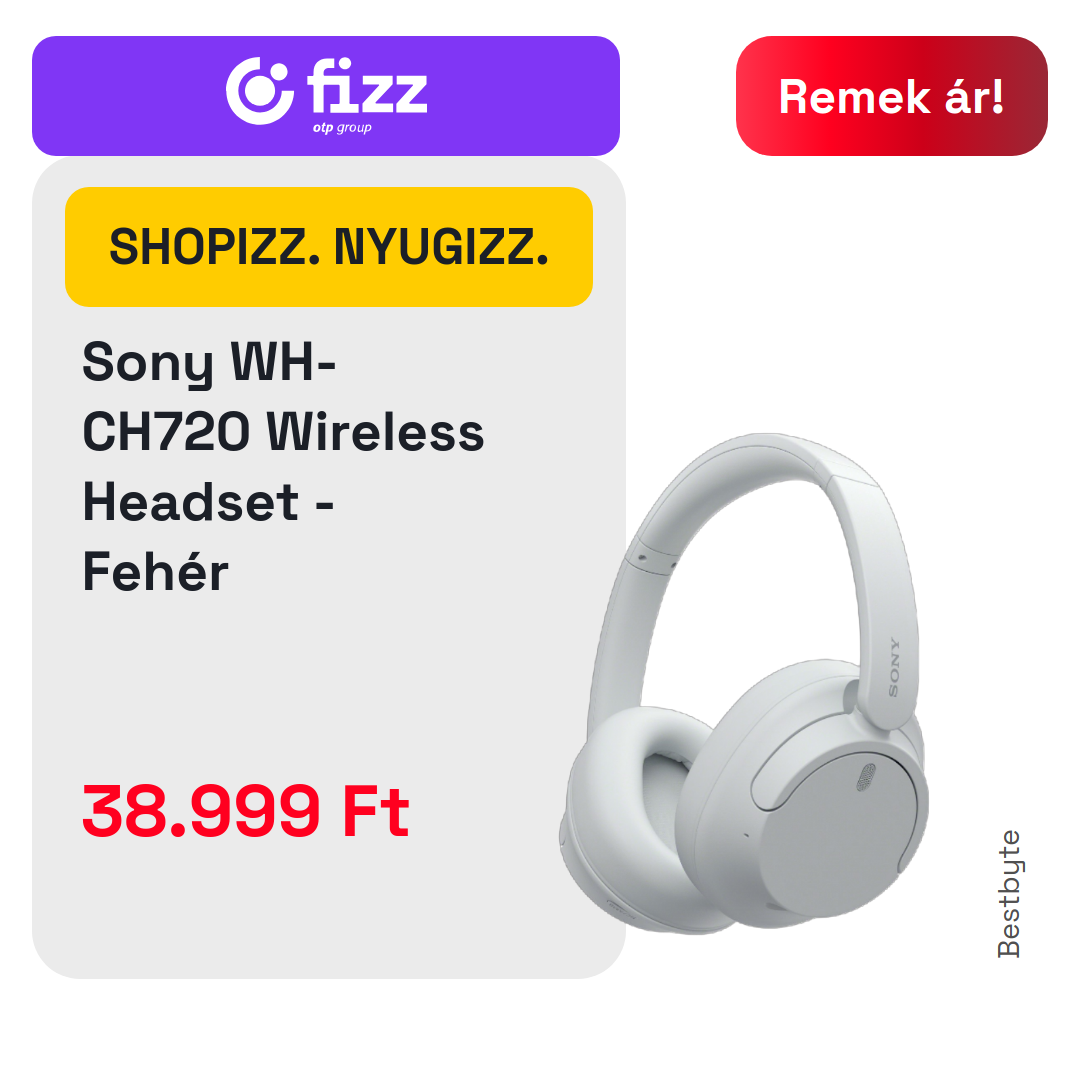
Task: Click the word Fehér in product title
Action: 155,572
